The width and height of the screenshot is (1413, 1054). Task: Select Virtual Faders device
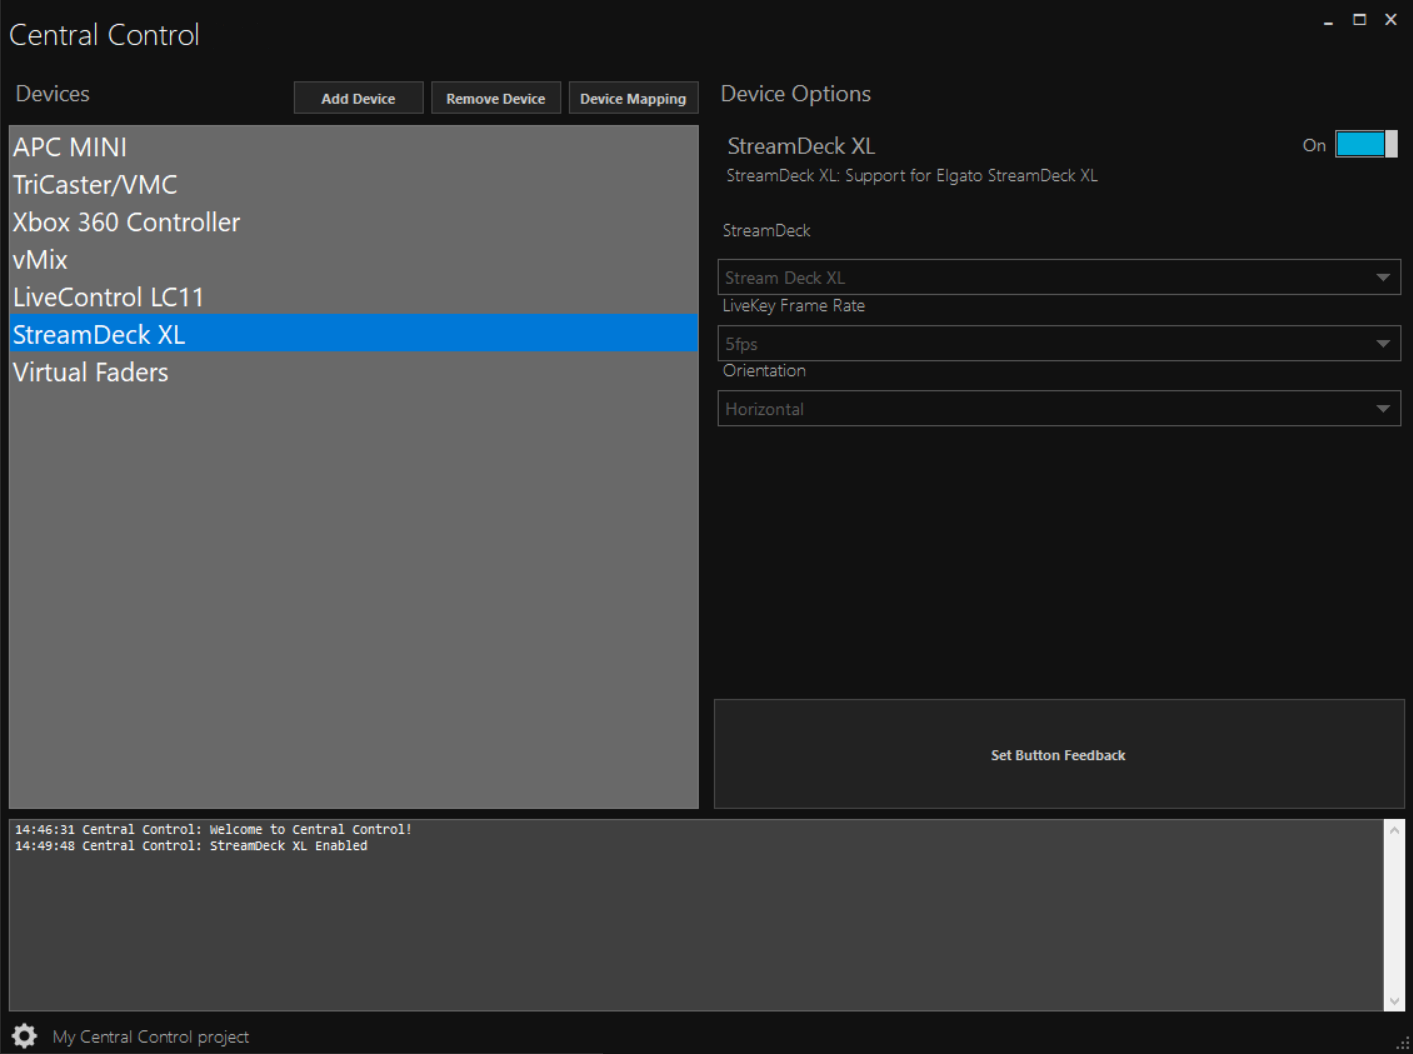(353, 372)
